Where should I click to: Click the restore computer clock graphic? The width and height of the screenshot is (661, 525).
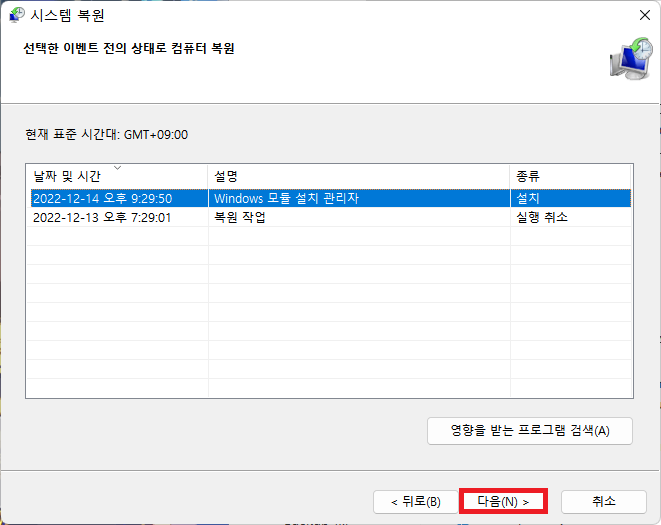pyautogui.click(x=631, y=58)
